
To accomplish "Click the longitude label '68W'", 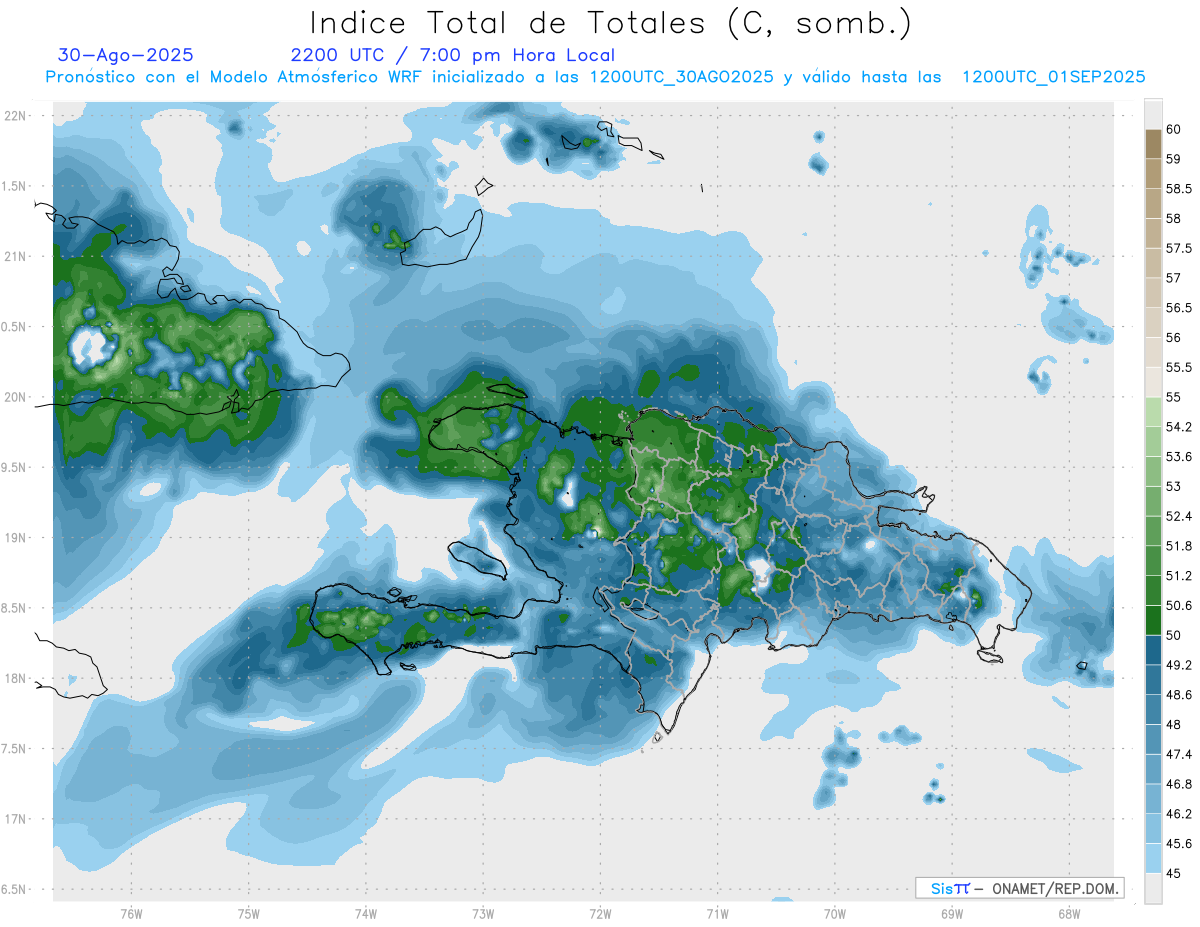I will pos(1069,913).
